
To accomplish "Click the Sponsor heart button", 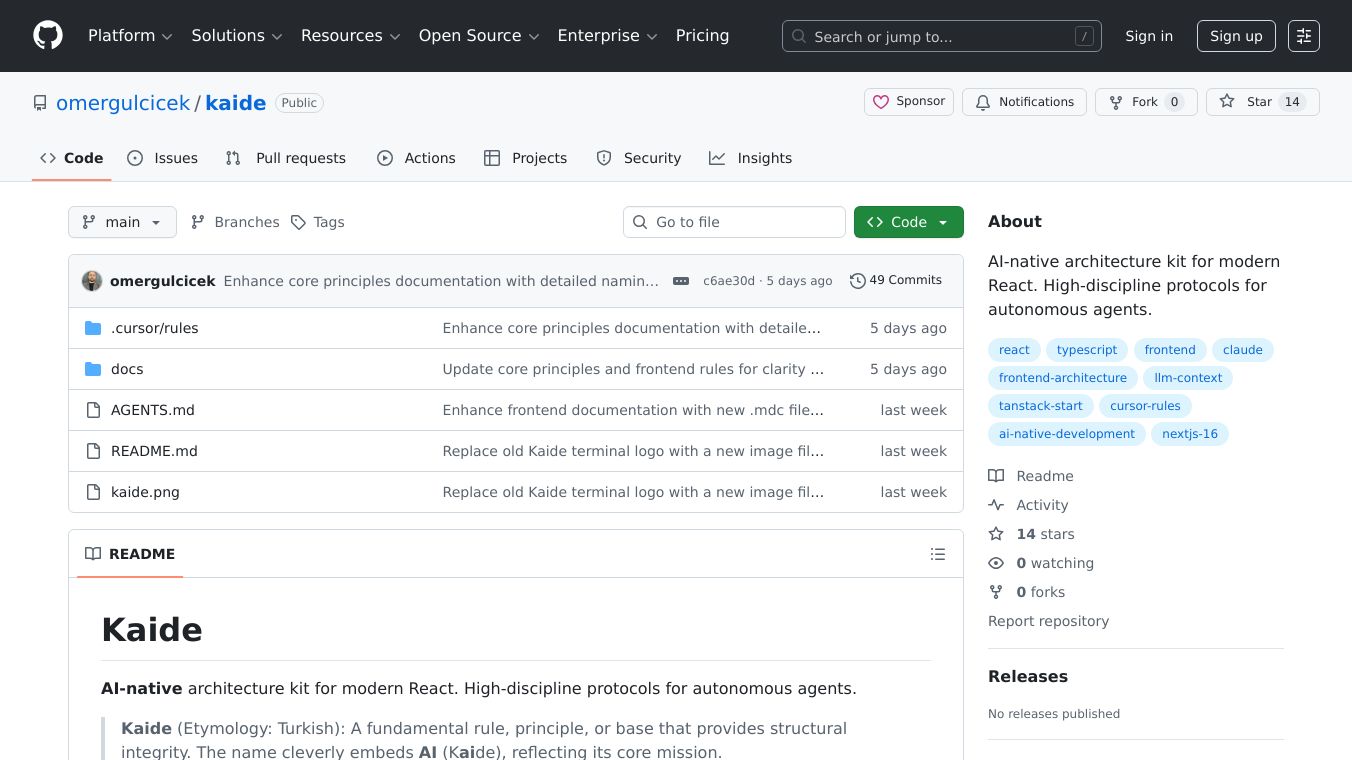I will [x=909, y=102].
